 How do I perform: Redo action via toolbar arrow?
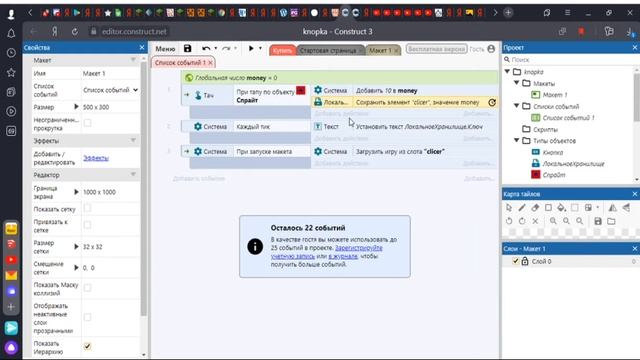(x=226, y=49)
